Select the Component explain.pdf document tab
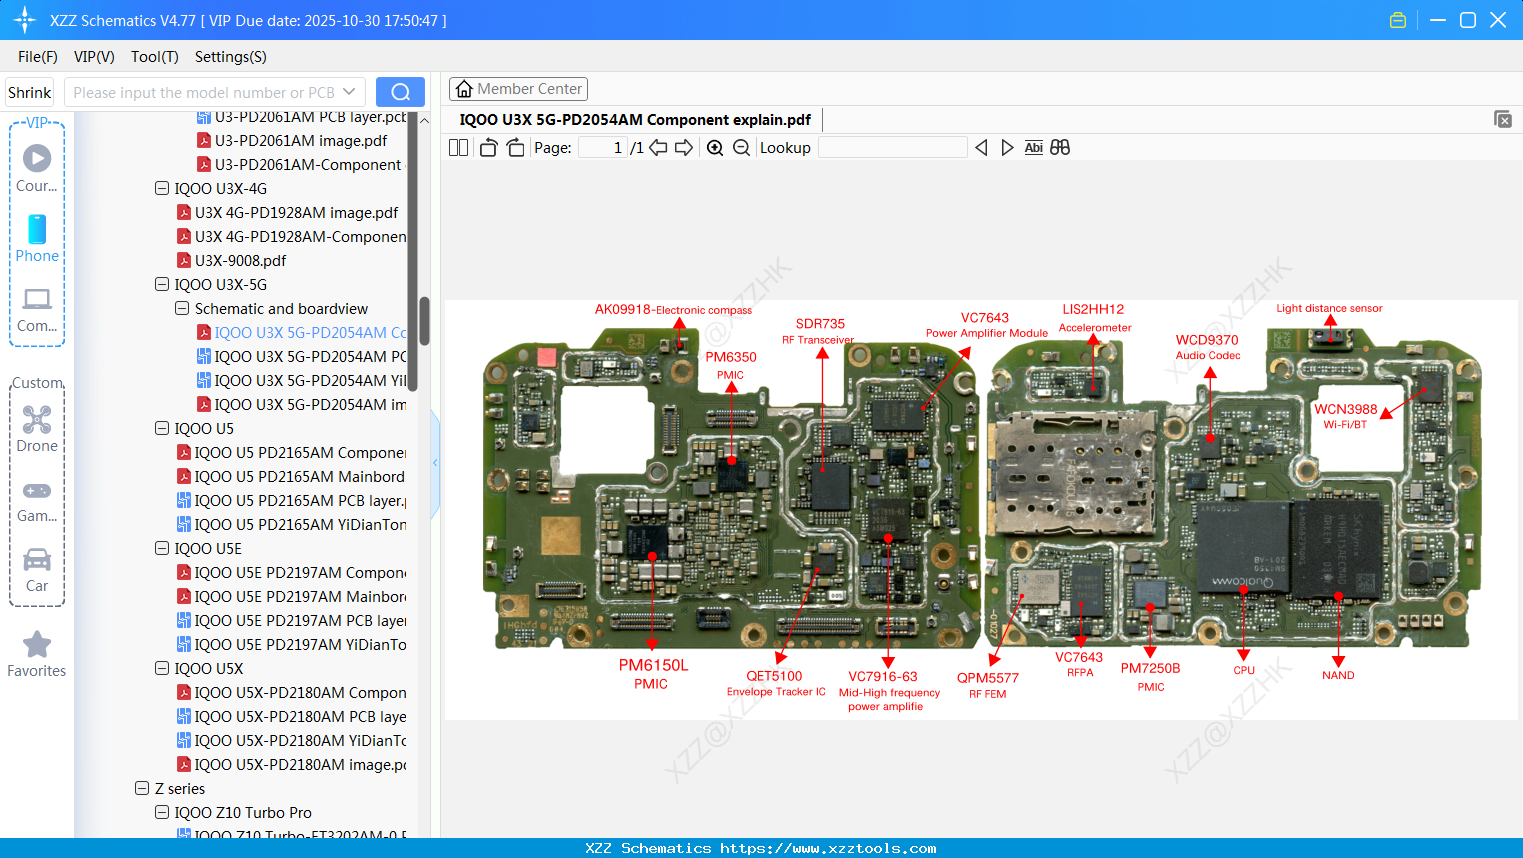The width and height of the screenshot is (1523, 858). 635,120
